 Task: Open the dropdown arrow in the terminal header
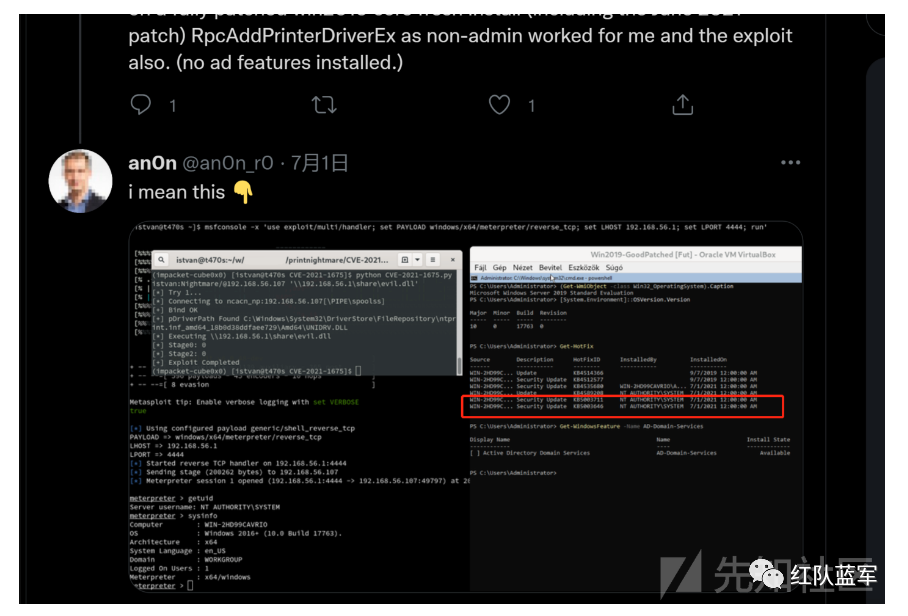[418, 260]
